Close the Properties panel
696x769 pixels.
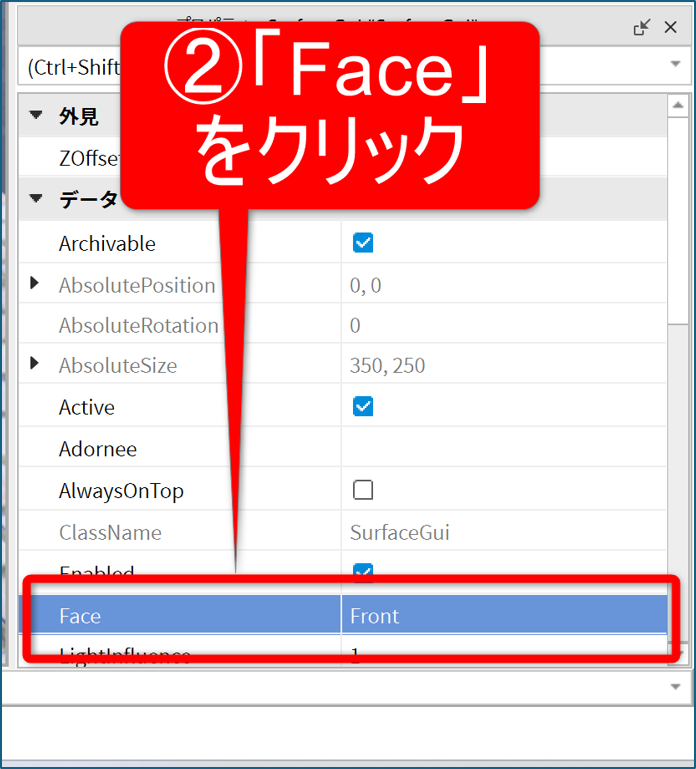[671, 27]
